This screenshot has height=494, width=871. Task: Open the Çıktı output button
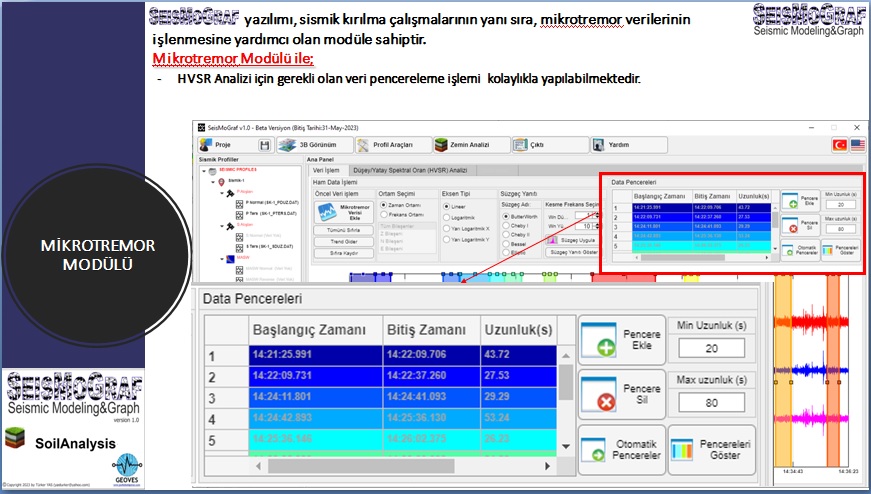pos(550,145)
